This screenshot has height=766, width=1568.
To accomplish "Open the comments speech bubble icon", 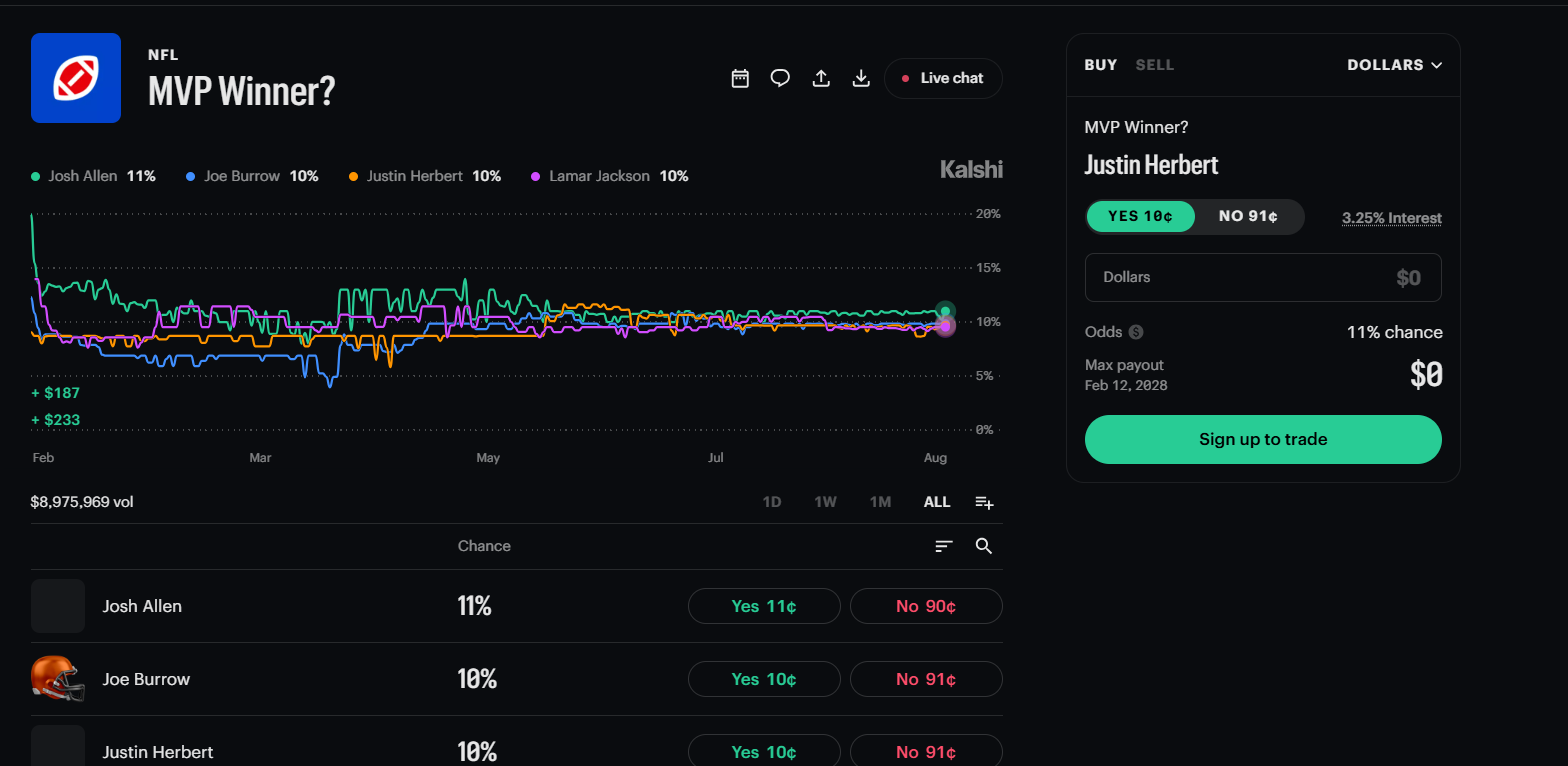I will coord(780,78).
